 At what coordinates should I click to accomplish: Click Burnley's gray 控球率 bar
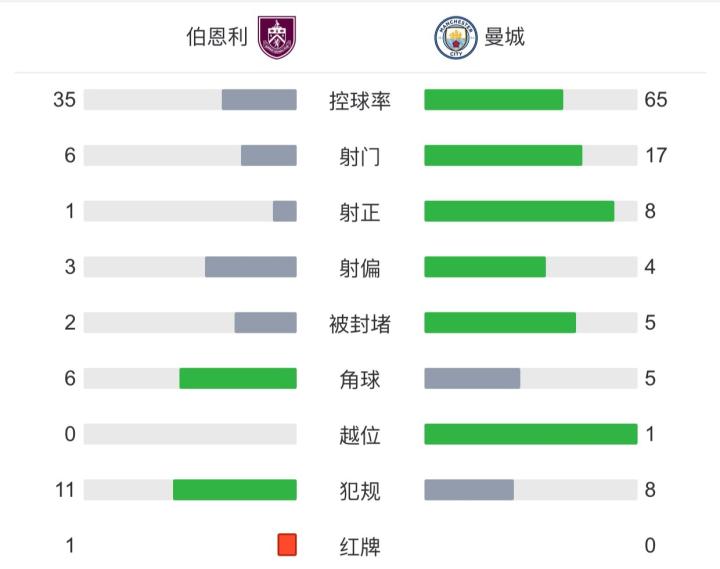[259, 100]
